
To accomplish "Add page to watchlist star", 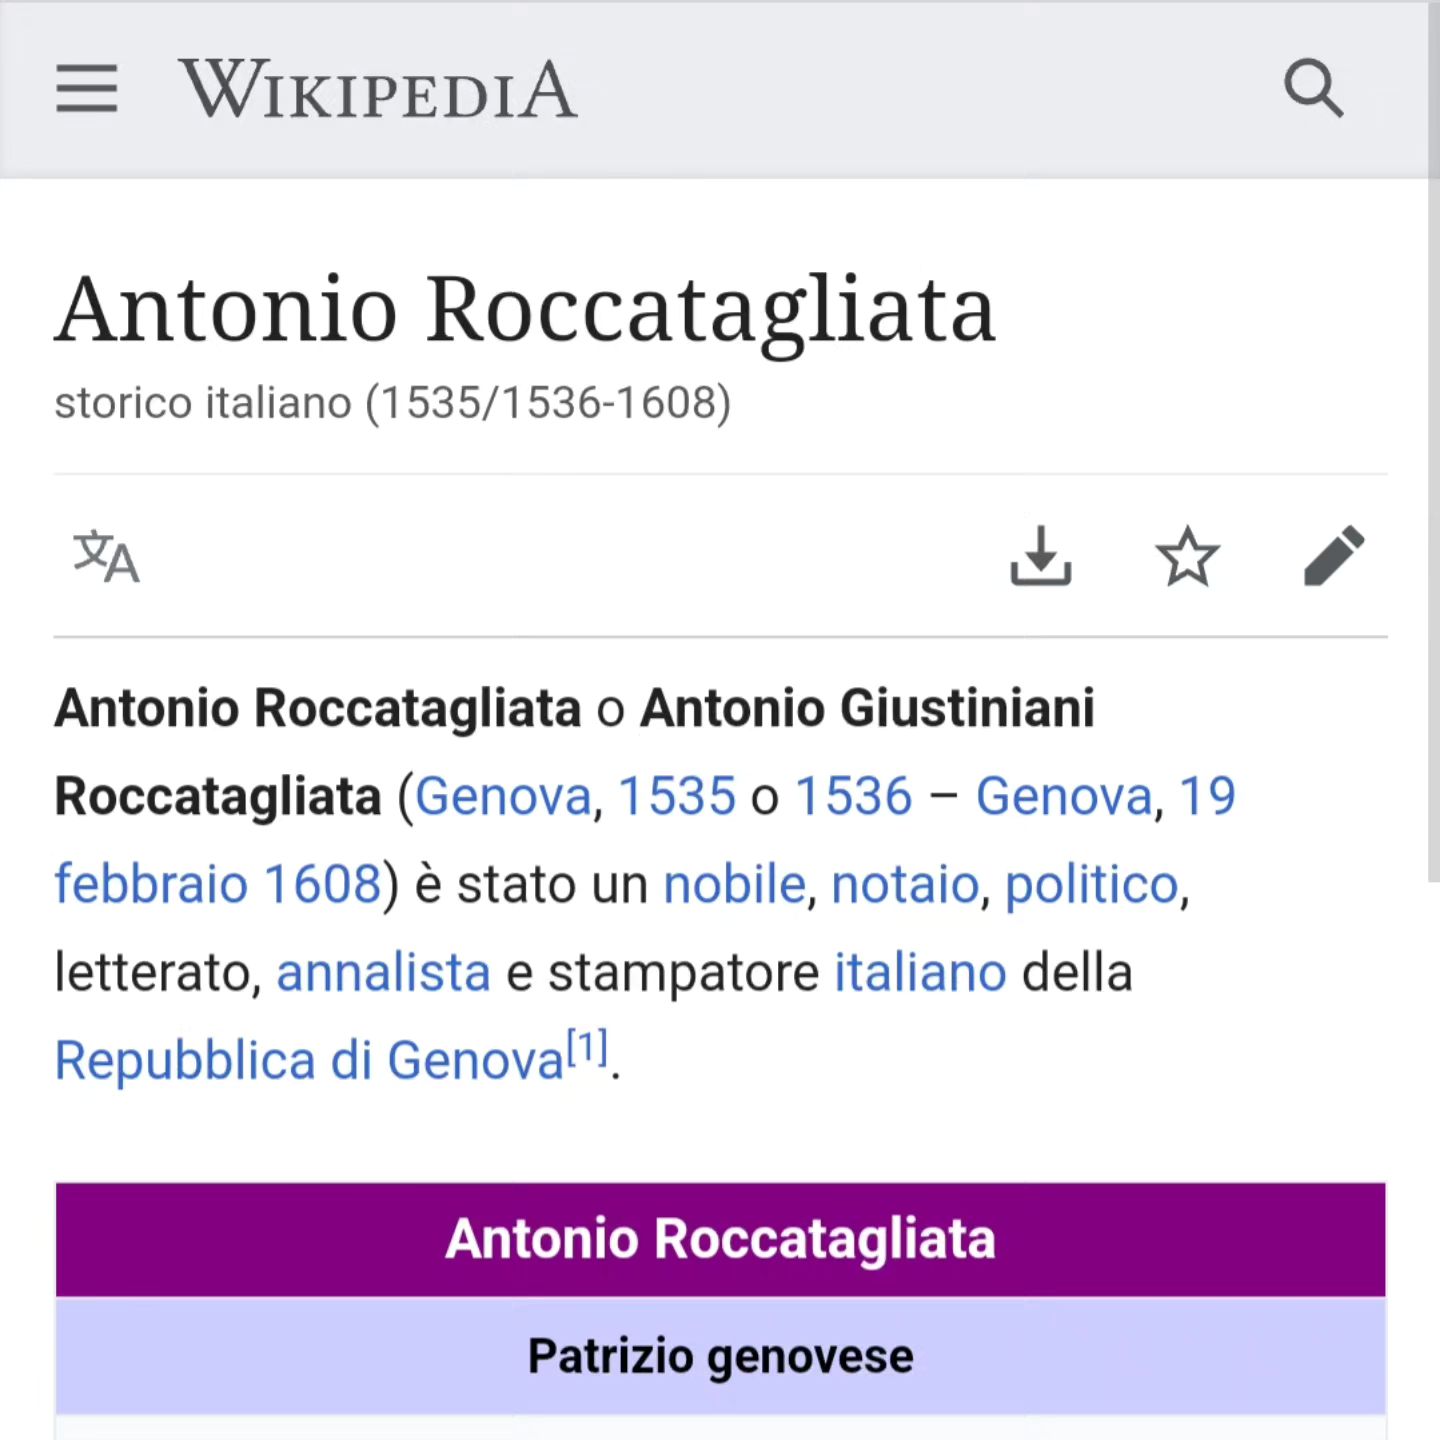I will coord(1187,555).
